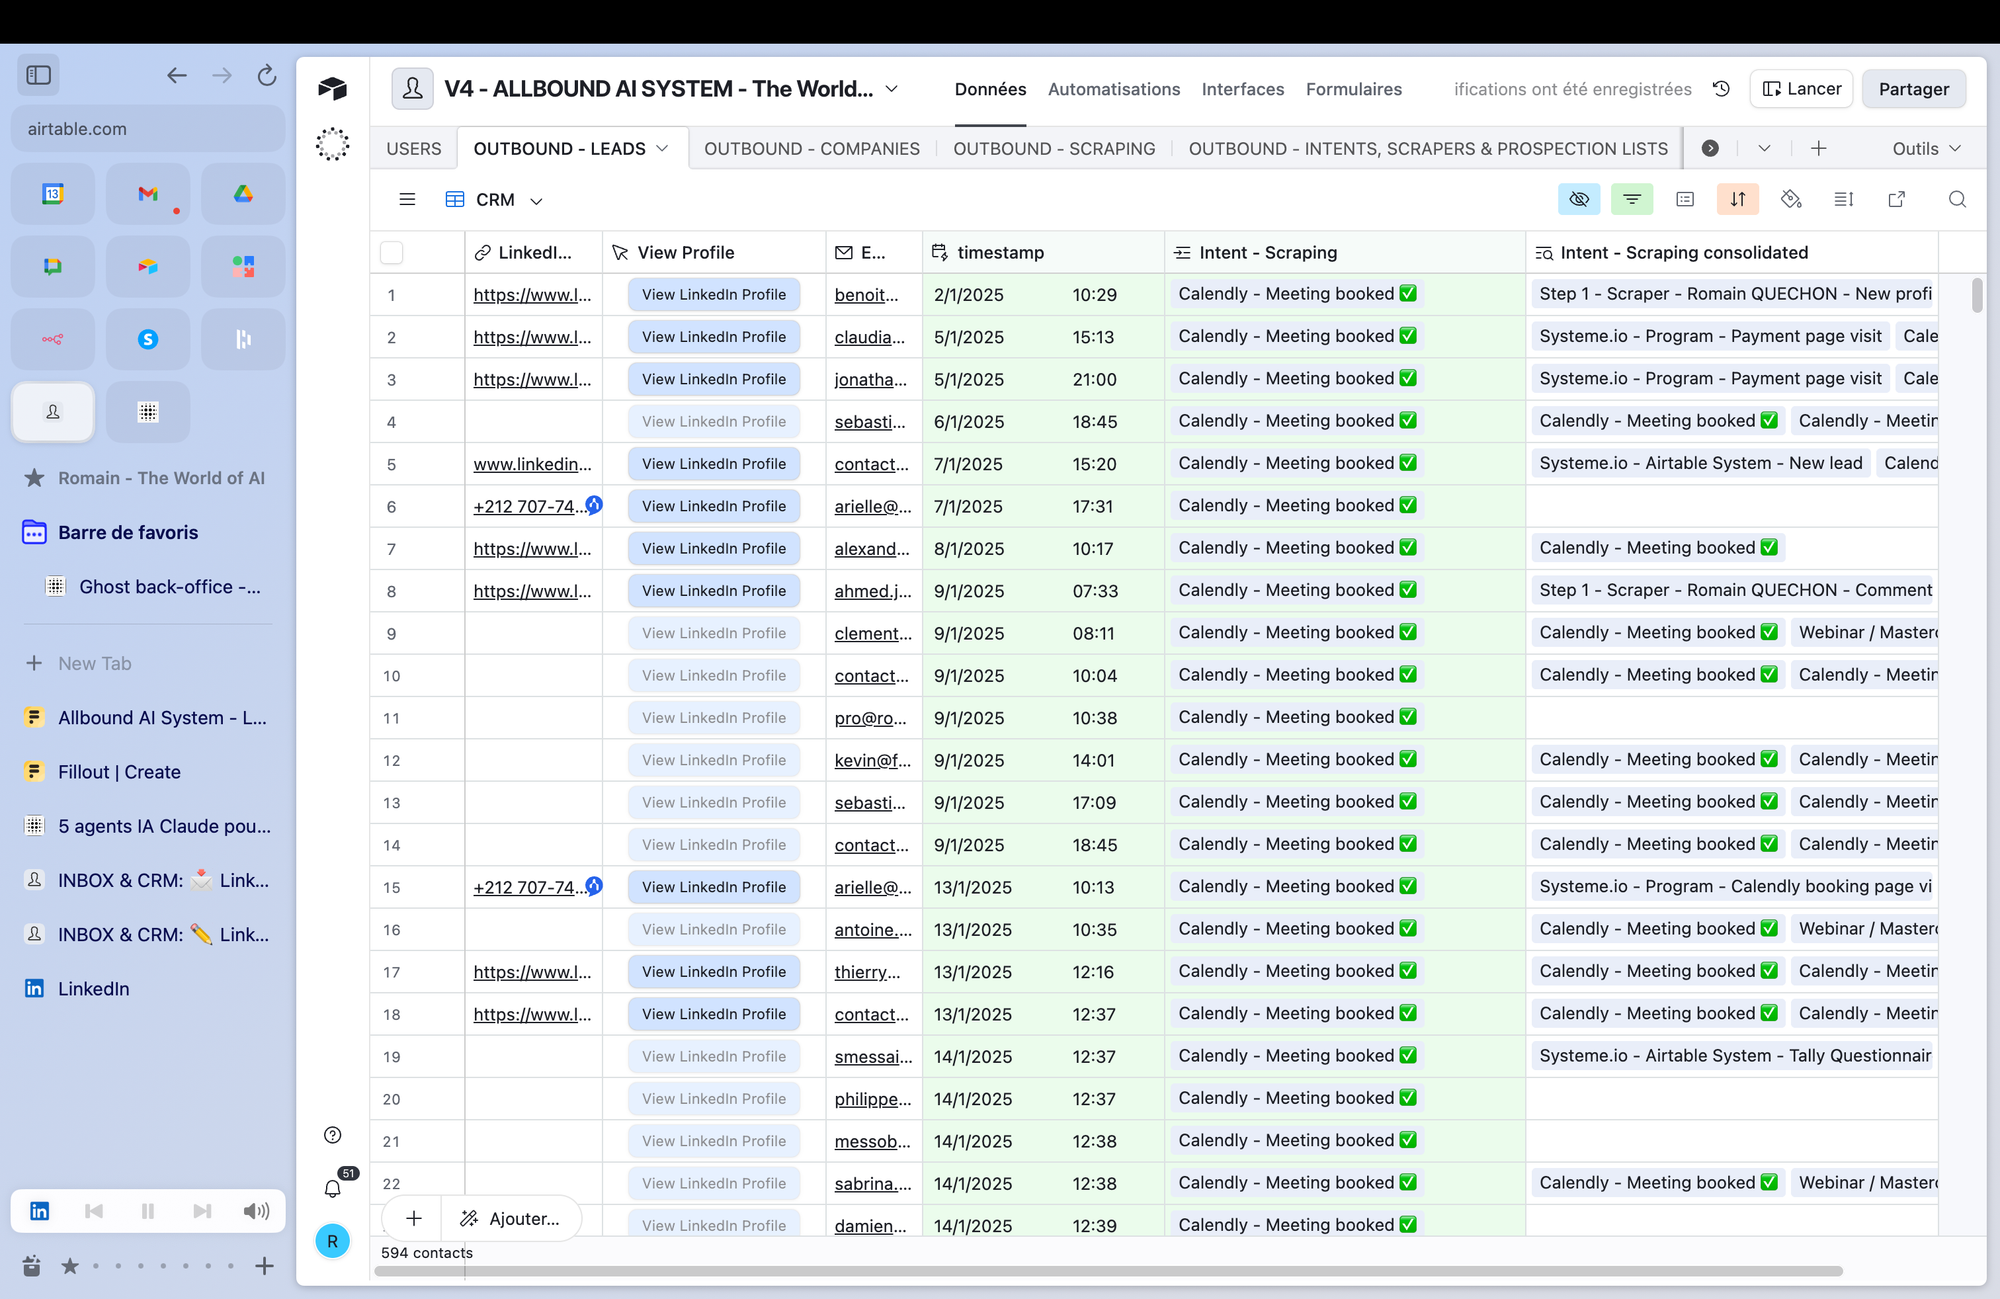The width and height of the screenshot is (2000, 1299).
Task: Switch to OUTBOUND - COMPANIES tab
Action: click(x=811, y=148)
